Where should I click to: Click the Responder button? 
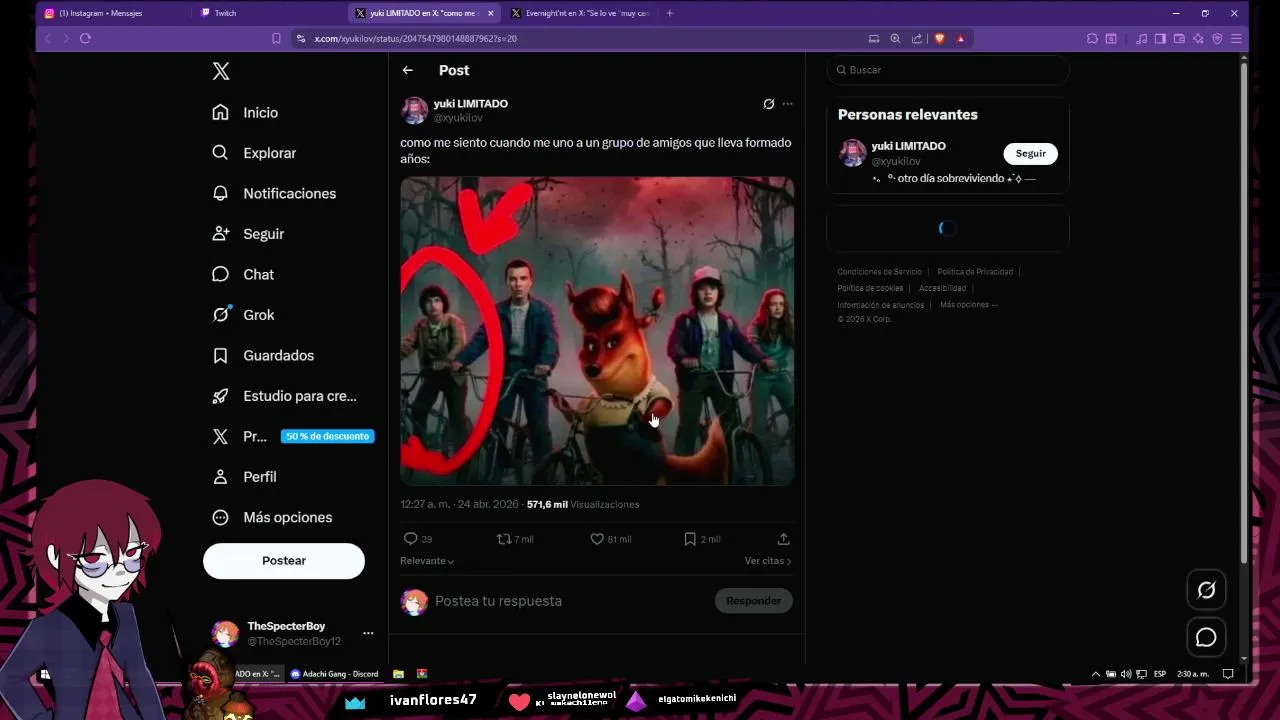click(x=753, y=601)
